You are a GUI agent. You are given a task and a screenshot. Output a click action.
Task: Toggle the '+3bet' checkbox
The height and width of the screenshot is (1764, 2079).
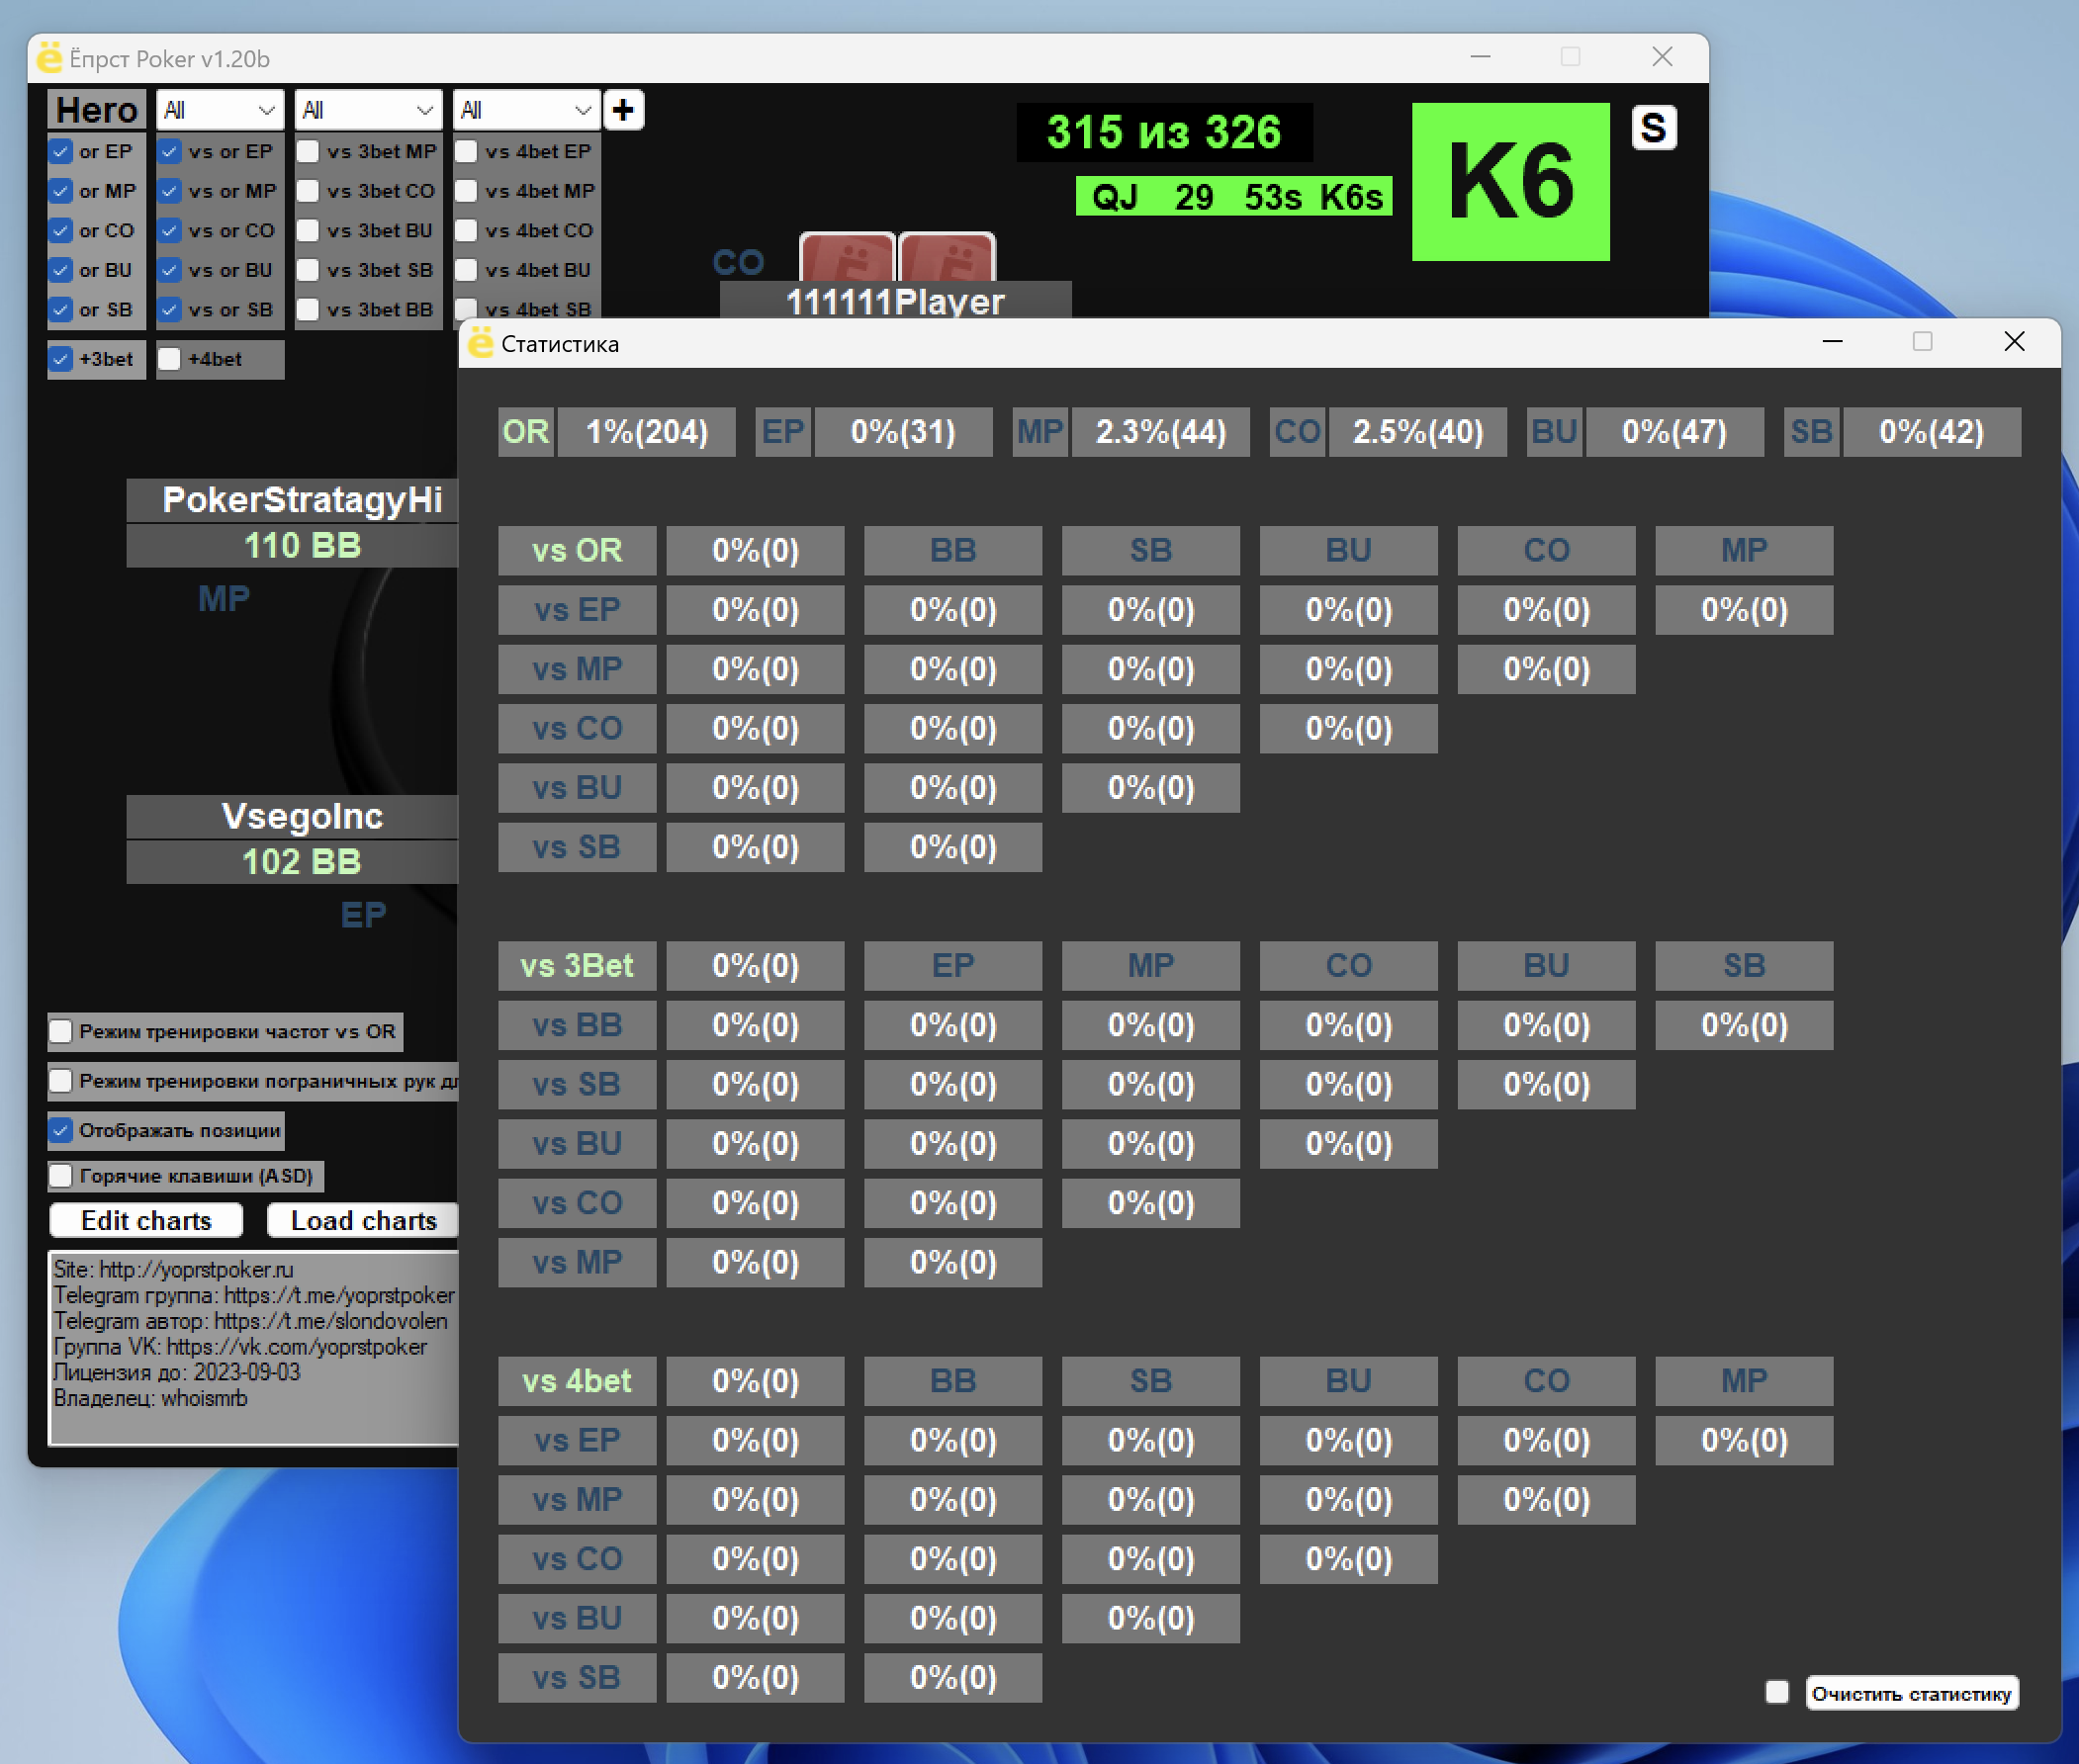tap(61, 359)
